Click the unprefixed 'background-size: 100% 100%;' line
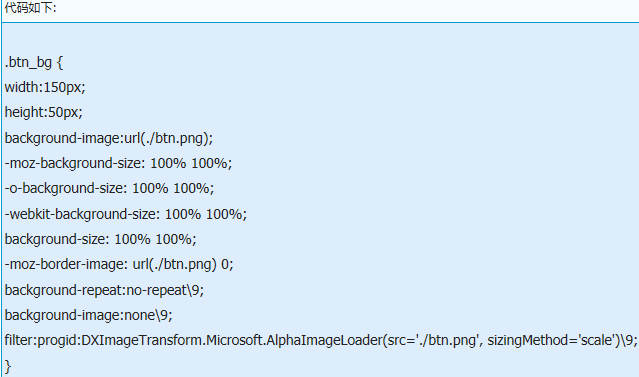The width and height of the screenshot is (639, 377). [100, 239]
